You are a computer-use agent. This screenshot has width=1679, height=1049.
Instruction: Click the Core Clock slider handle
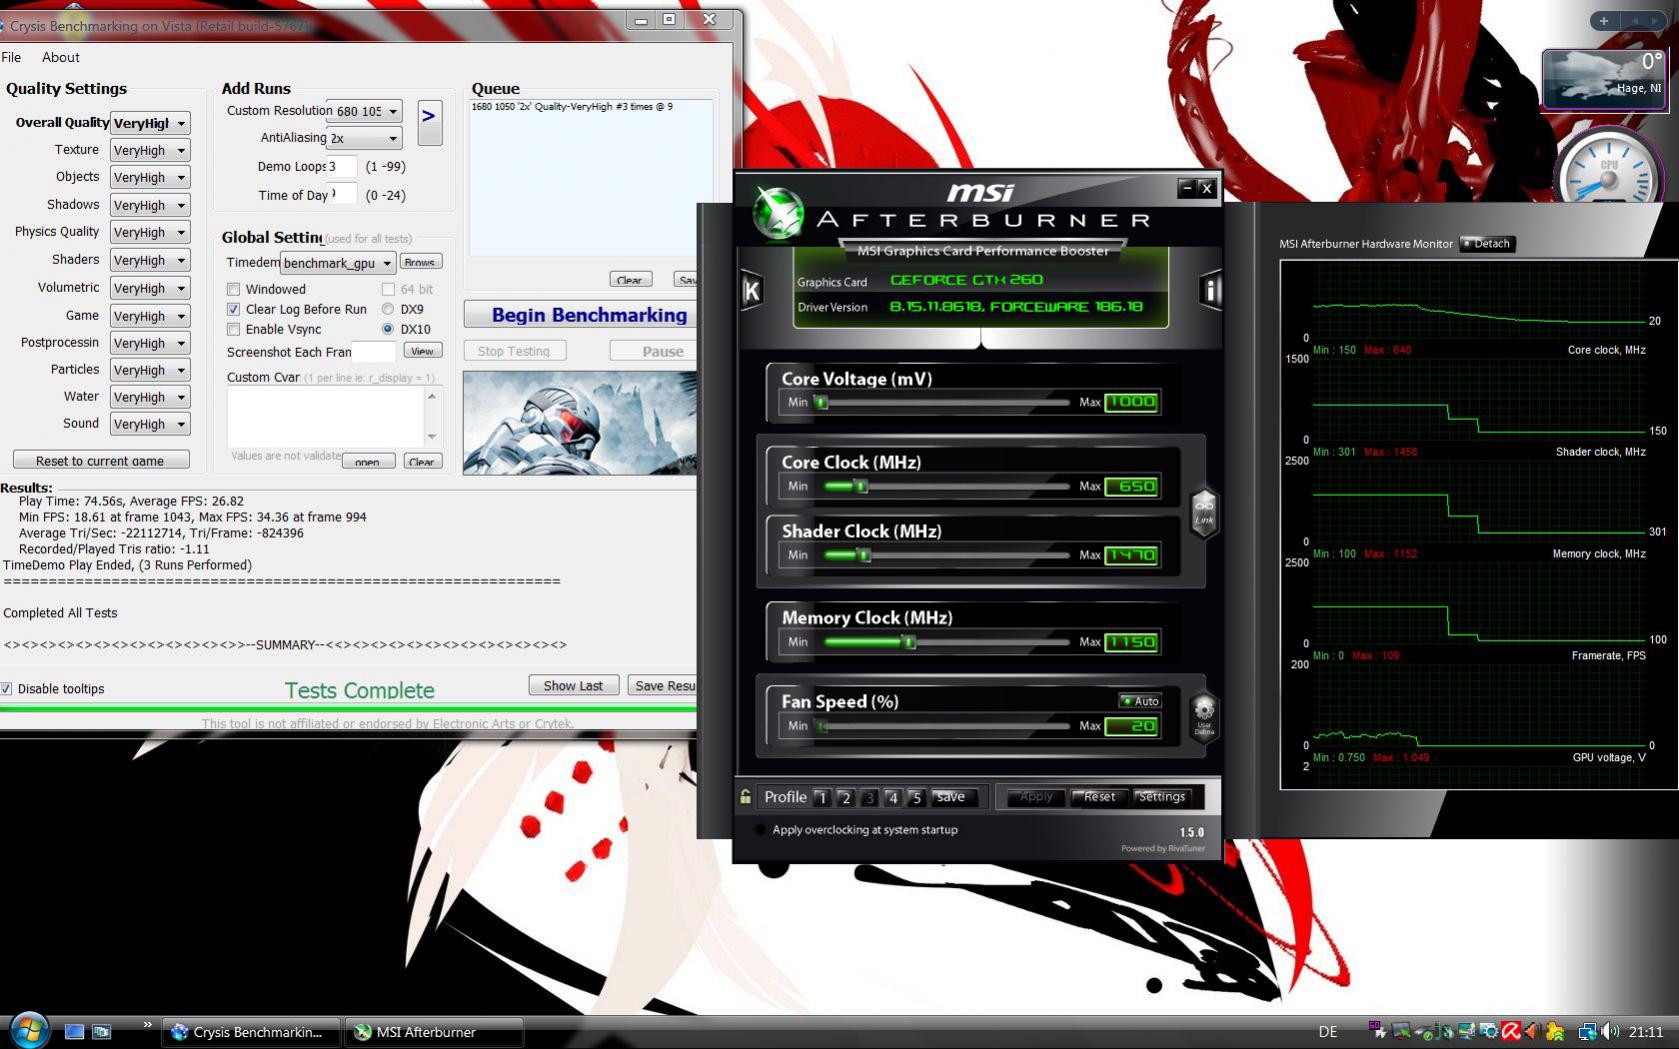pos(861,486)
